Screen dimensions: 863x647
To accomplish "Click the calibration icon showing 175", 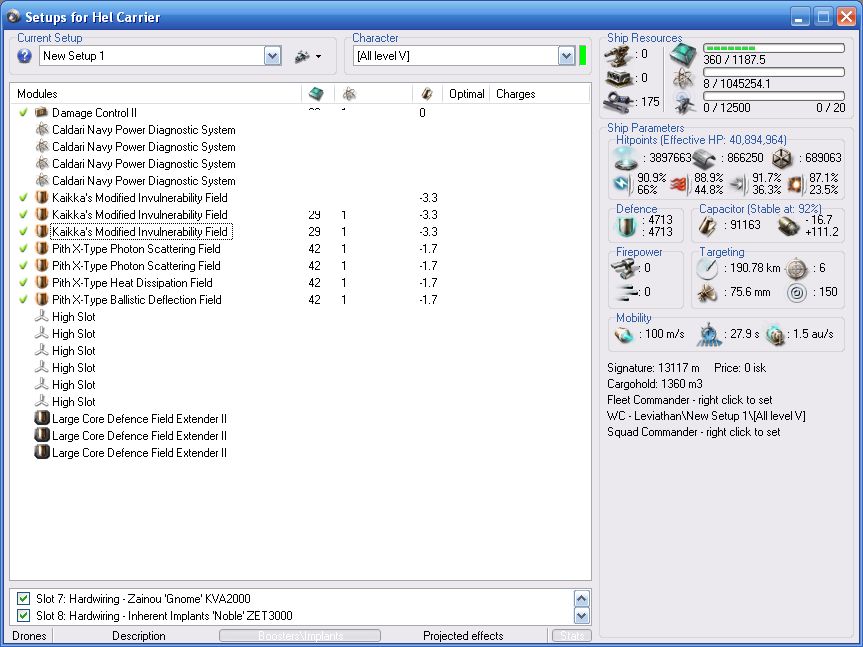I will (x=618, y=102).
